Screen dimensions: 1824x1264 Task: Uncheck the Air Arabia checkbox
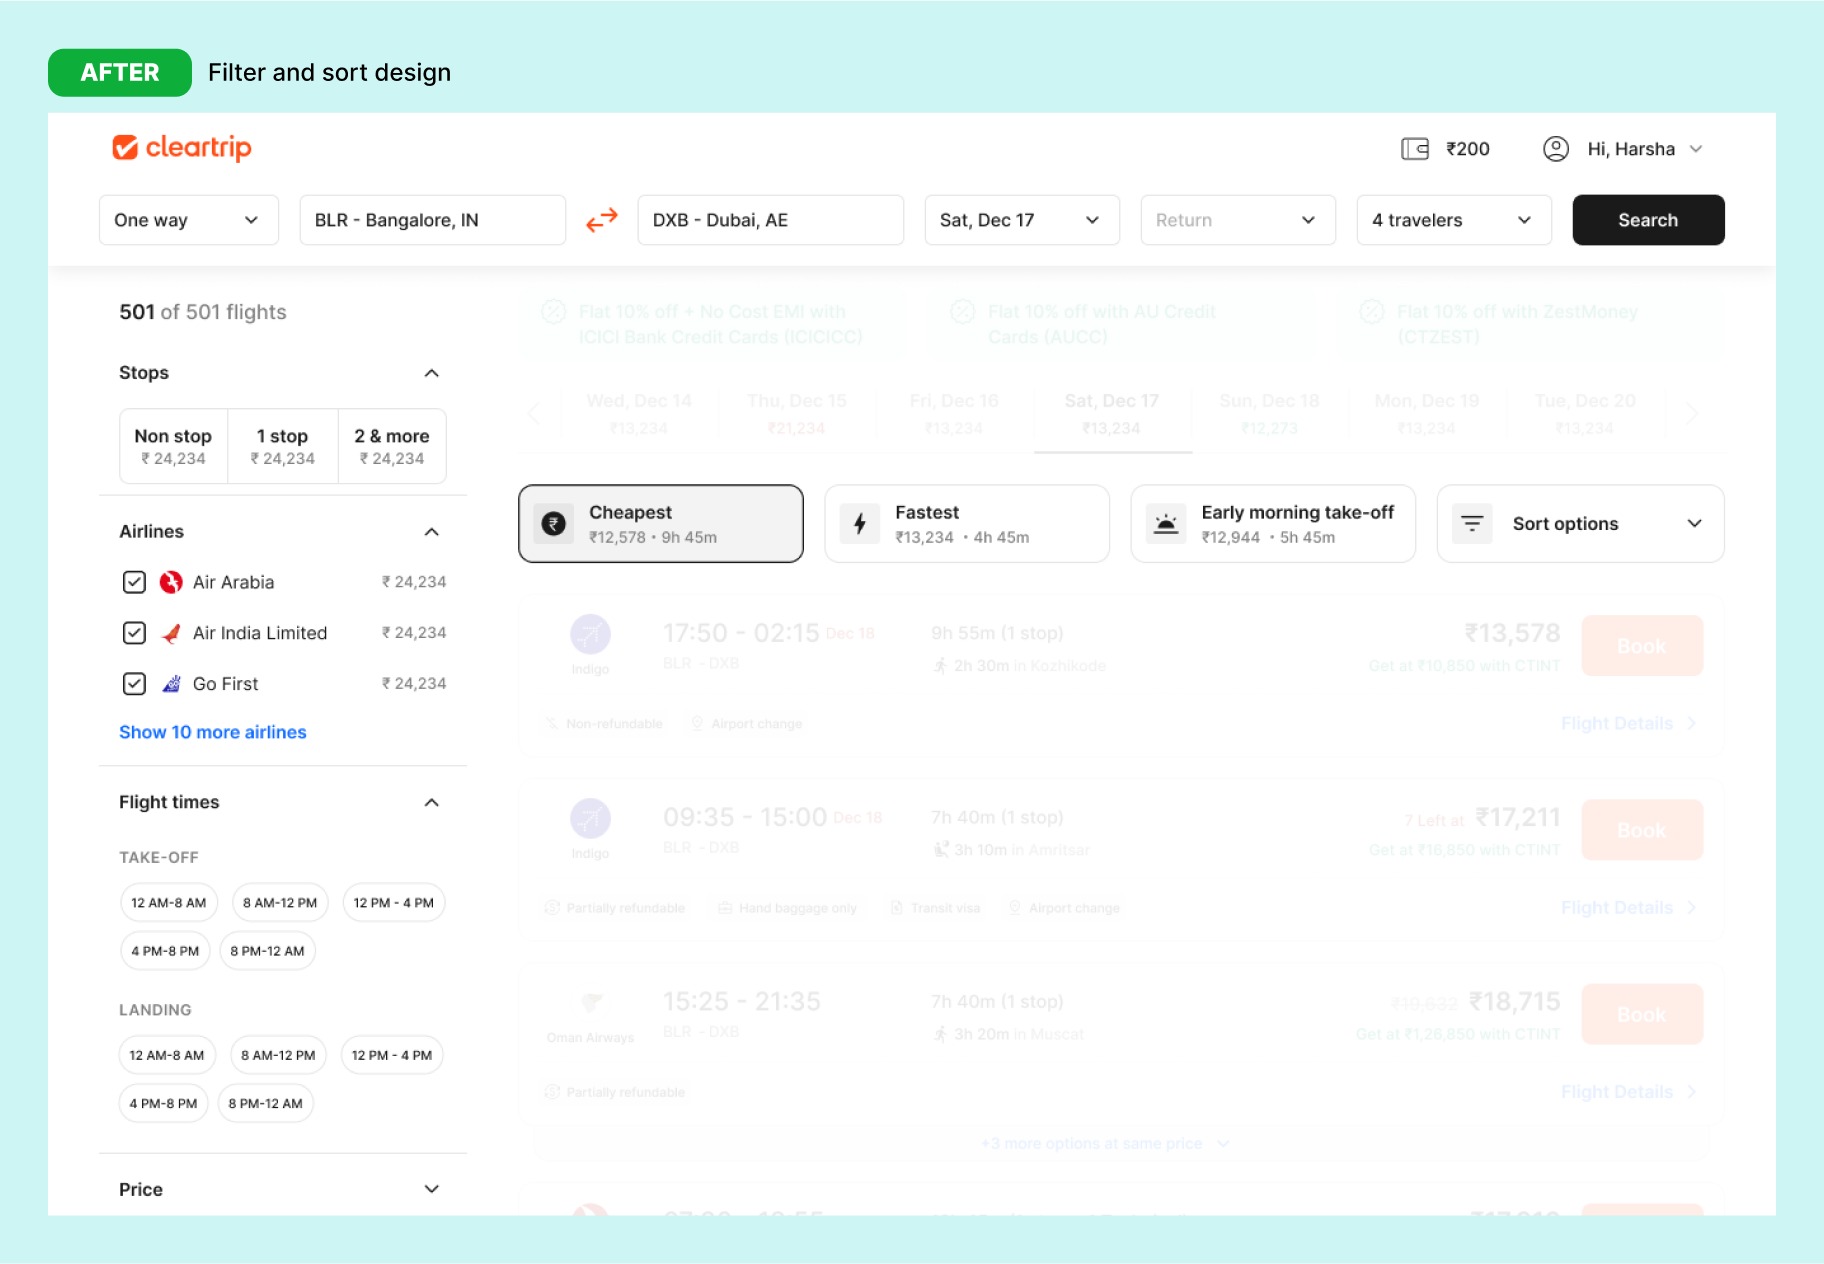click(134, 582)
